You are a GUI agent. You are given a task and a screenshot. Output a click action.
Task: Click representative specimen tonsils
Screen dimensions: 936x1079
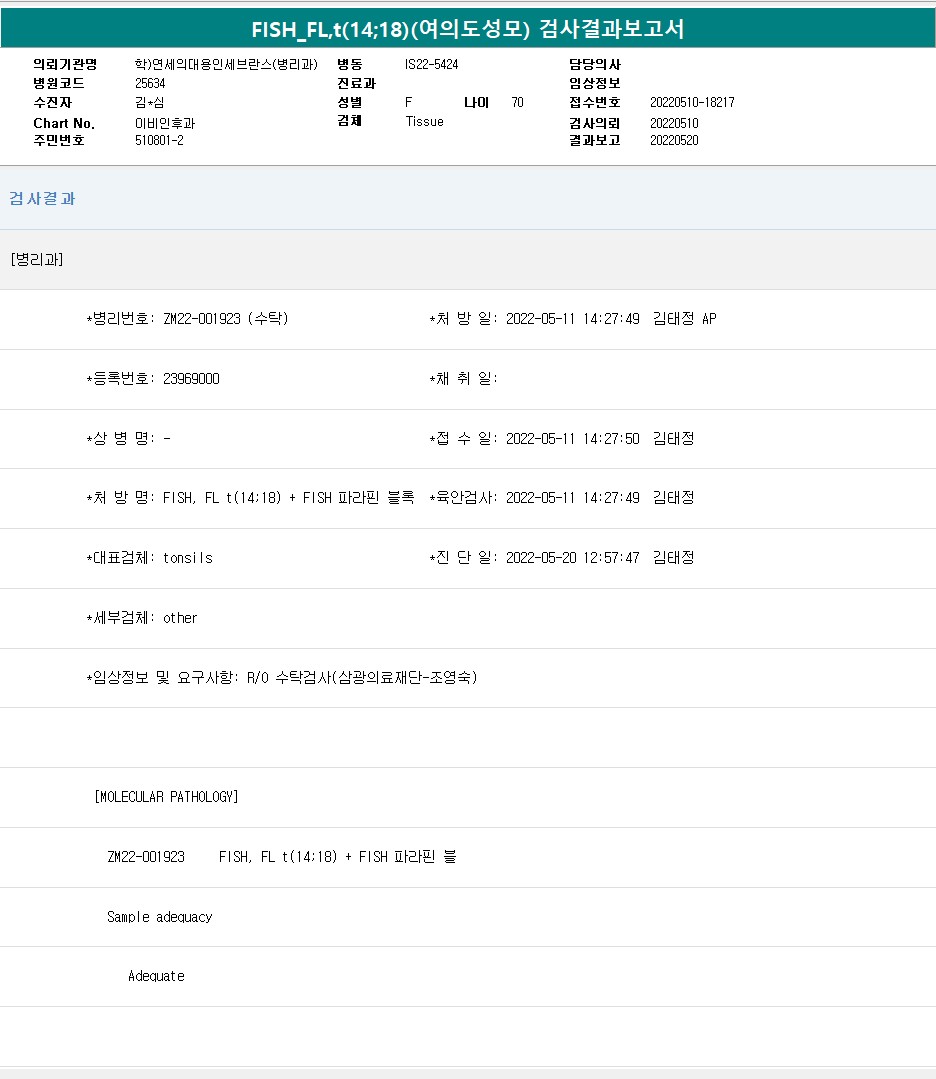[188, 558]
